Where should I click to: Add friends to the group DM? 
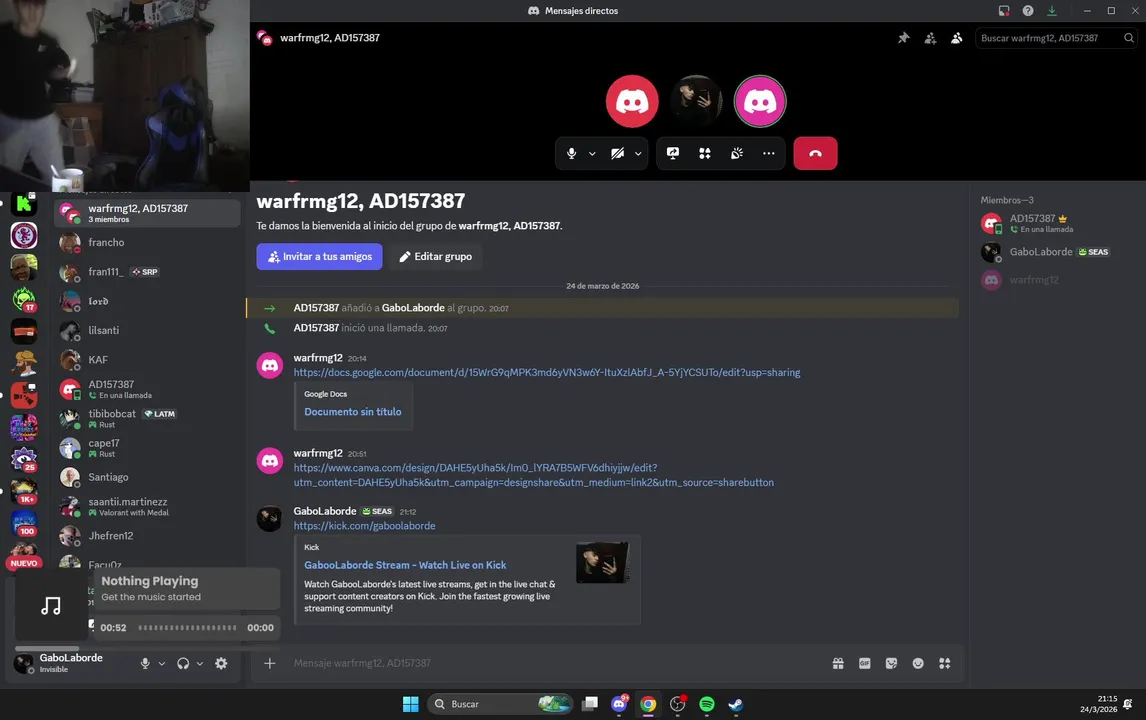click(930, 38)
